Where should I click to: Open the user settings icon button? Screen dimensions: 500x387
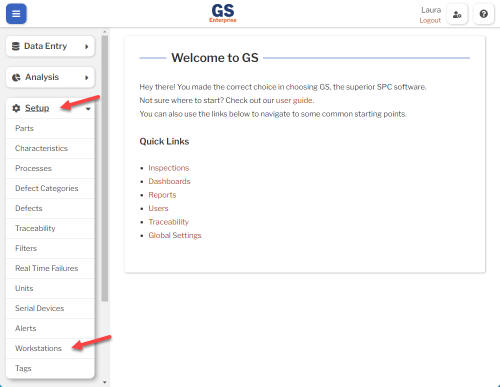coord(457,14)
